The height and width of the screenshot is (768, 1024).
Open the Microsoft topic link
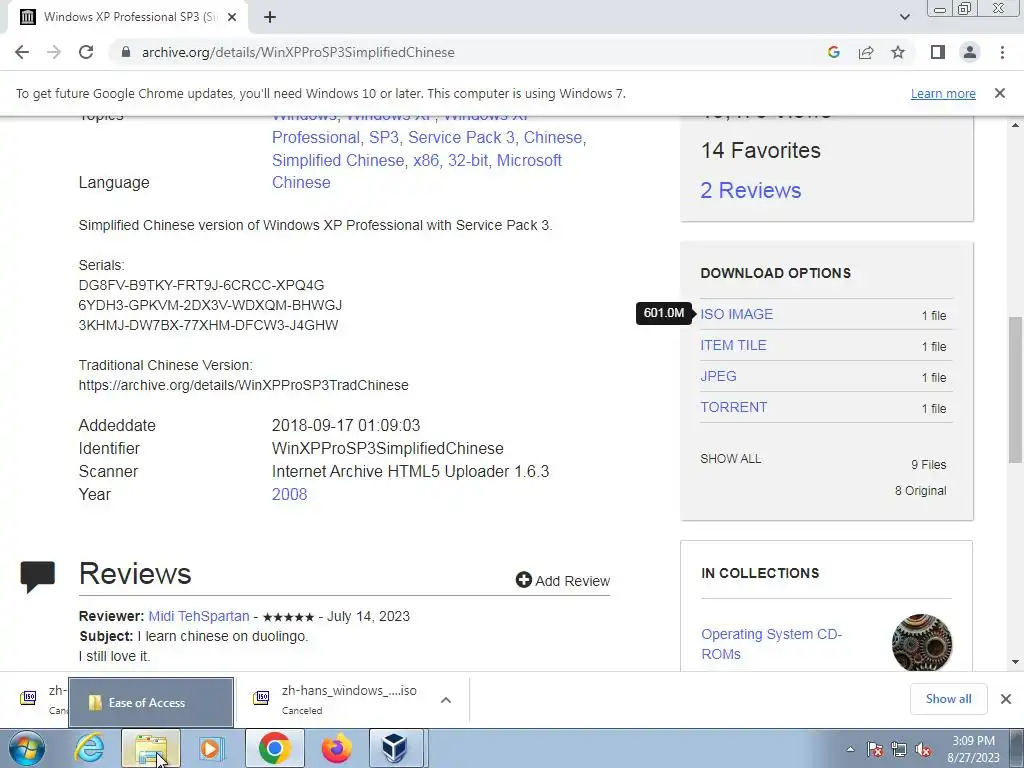coord(529,160)
